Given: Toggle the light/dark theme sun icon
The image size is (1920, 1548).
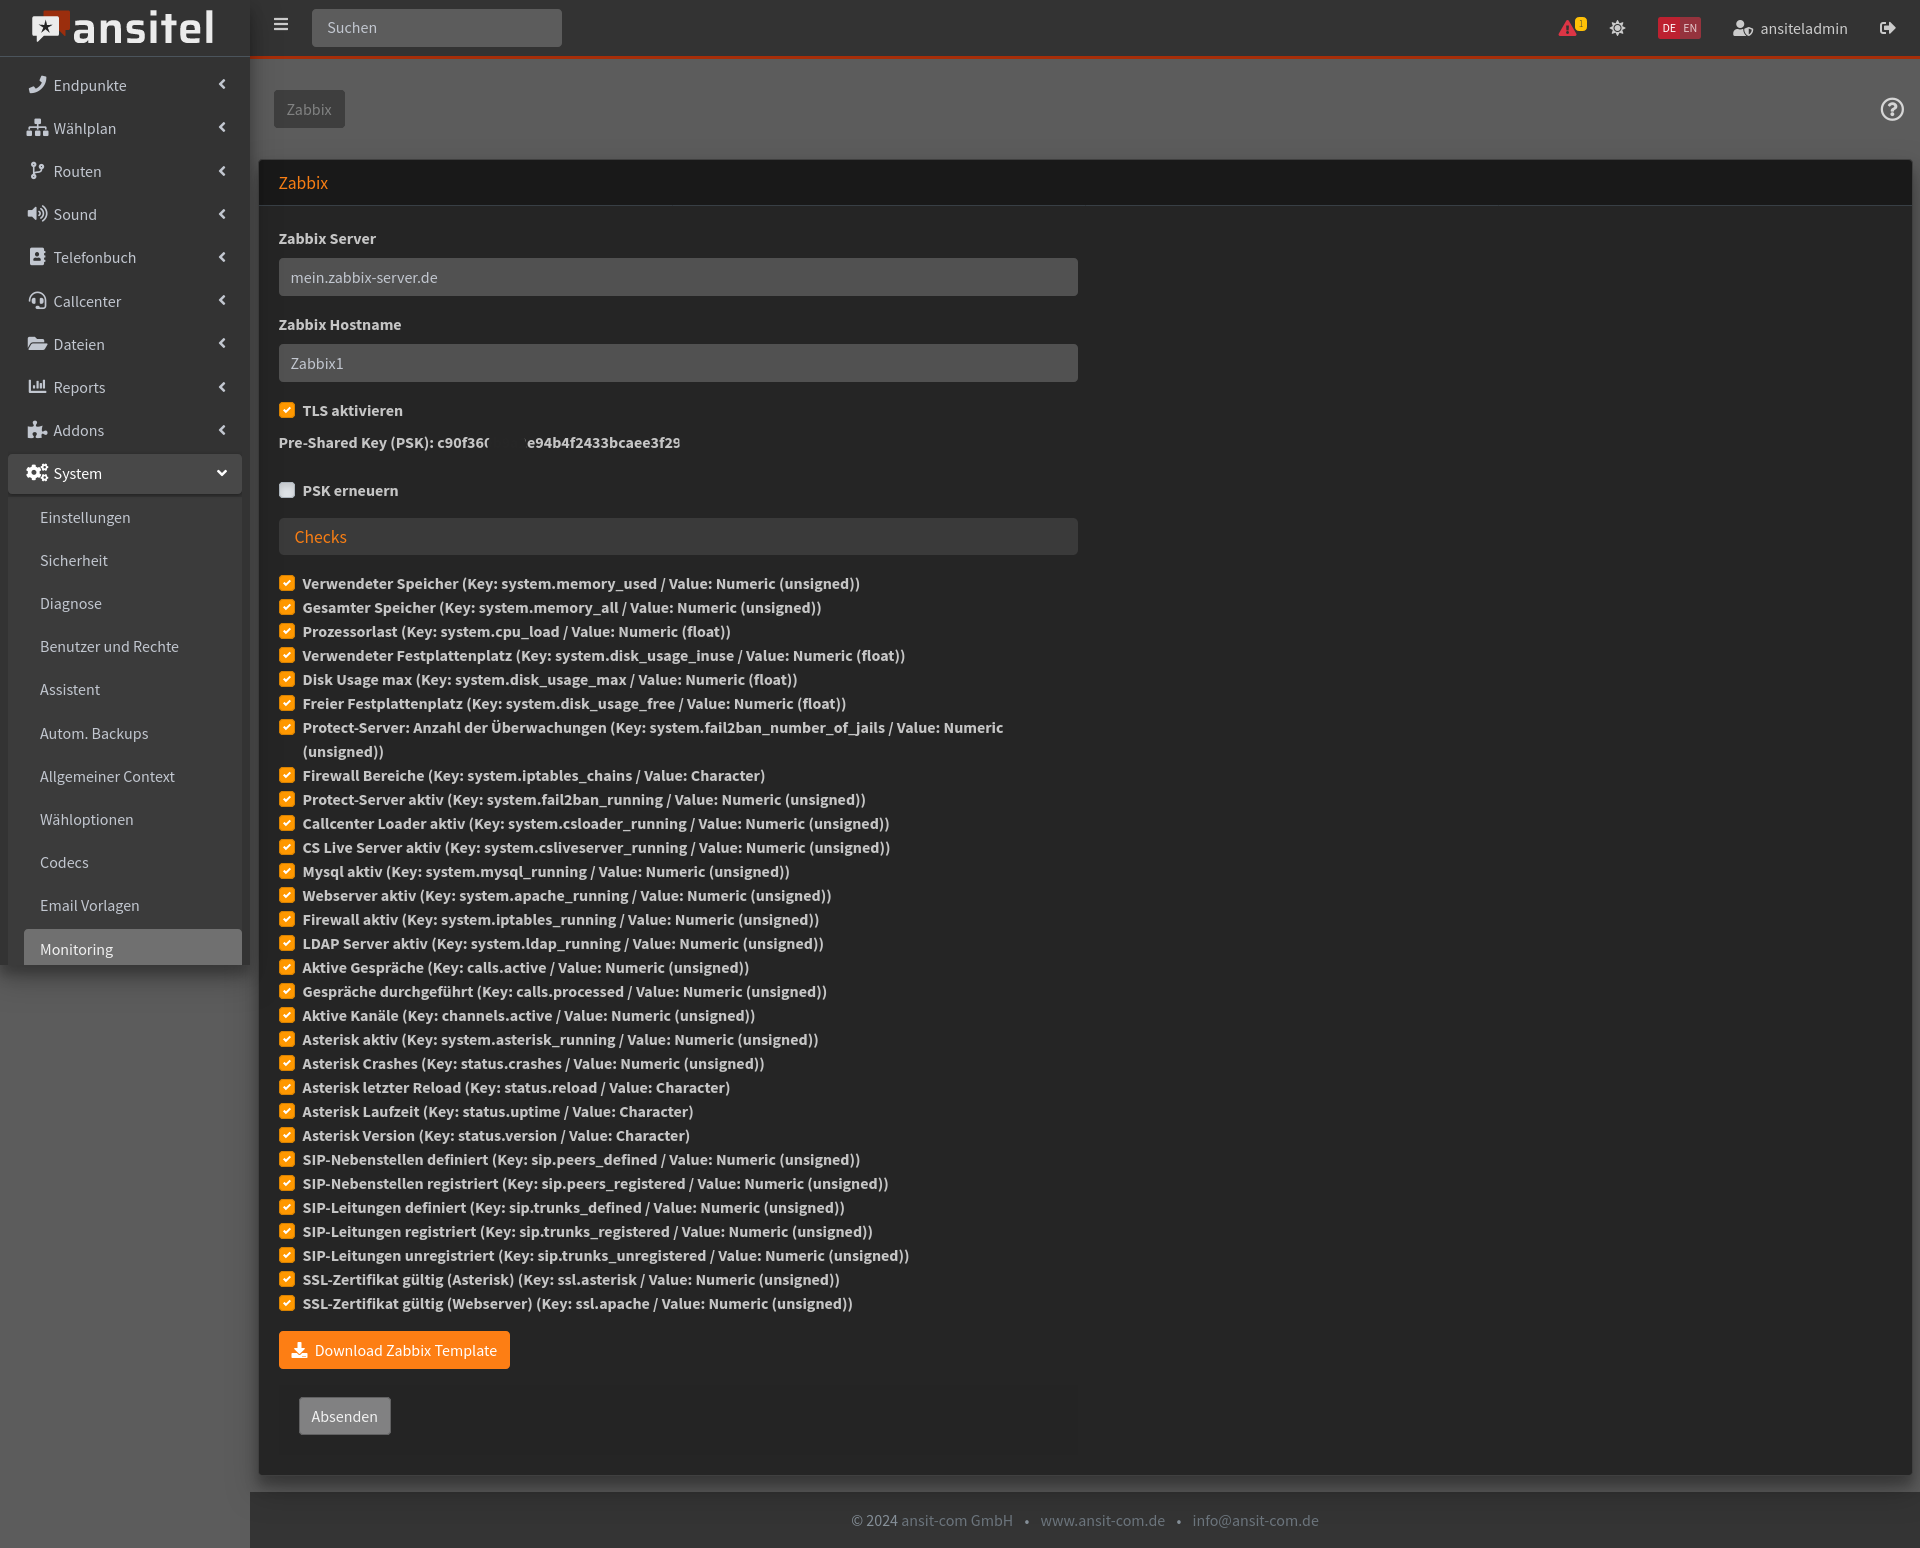Looking at the screenshot, I should pos(1617,28).
